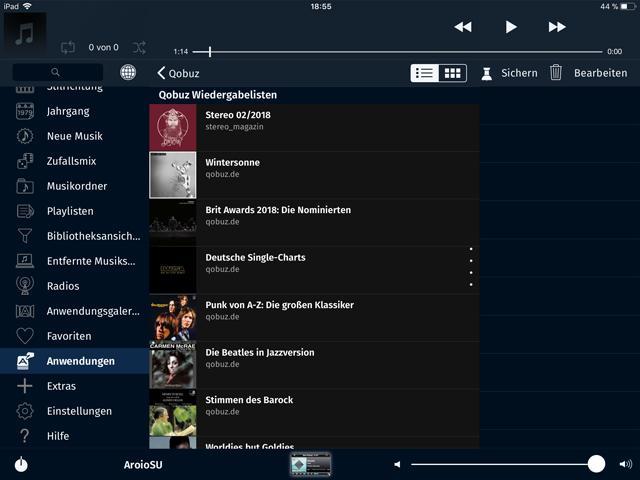Open Punk von A-Z: Die großen Klassiker
640x480 pixels.
point(314,318)
